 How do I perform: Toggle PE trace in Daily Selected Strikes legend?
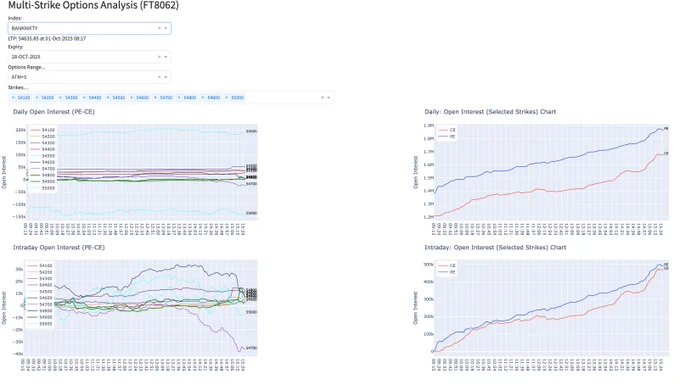coord(447,137)
